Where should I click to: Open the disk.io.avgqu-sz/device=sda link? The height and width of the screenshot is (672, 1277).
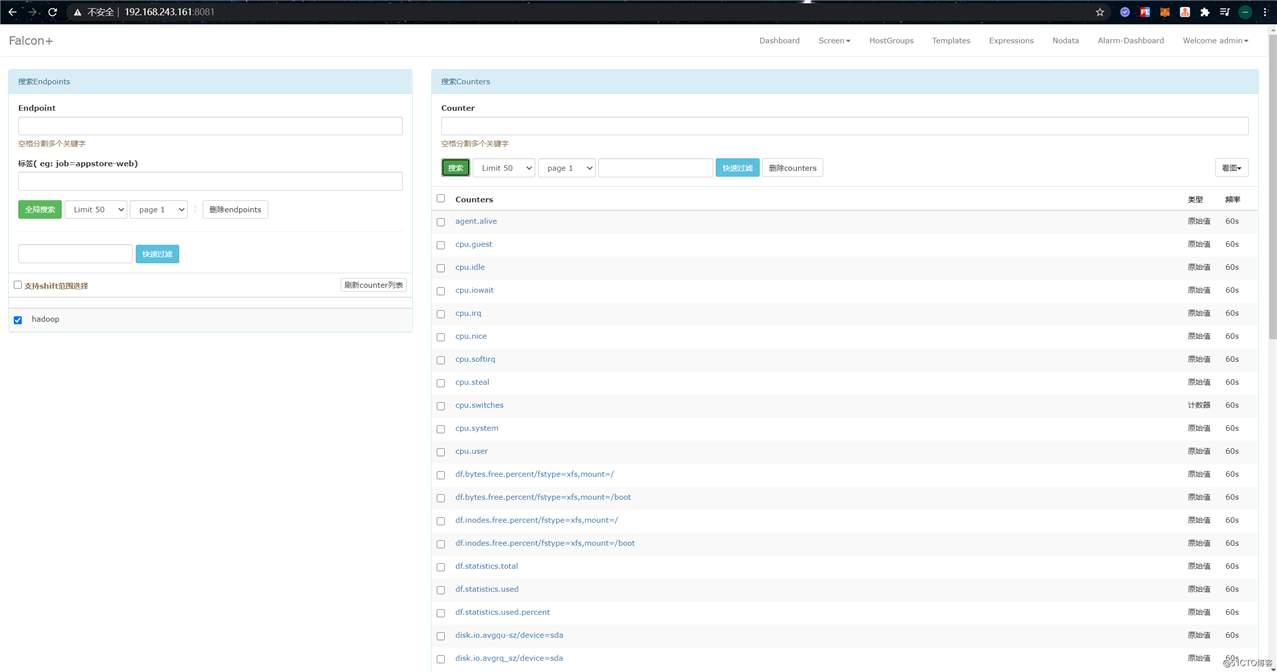[509, 635]
